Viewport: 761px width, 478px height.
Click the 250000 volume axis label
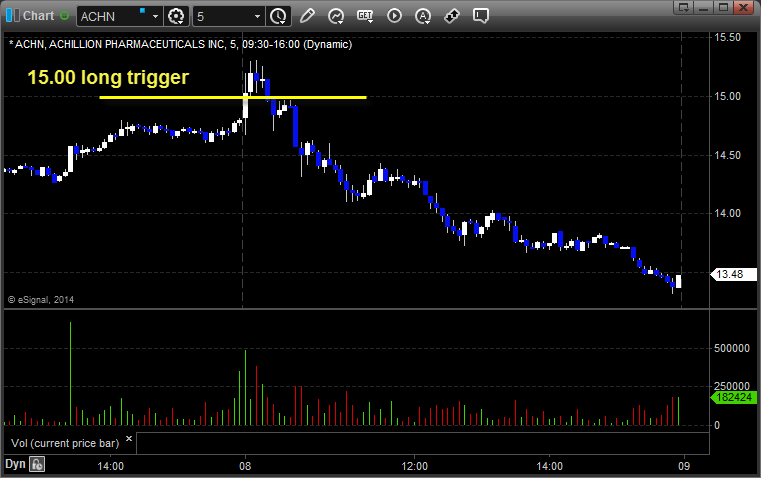coord(732,386)
